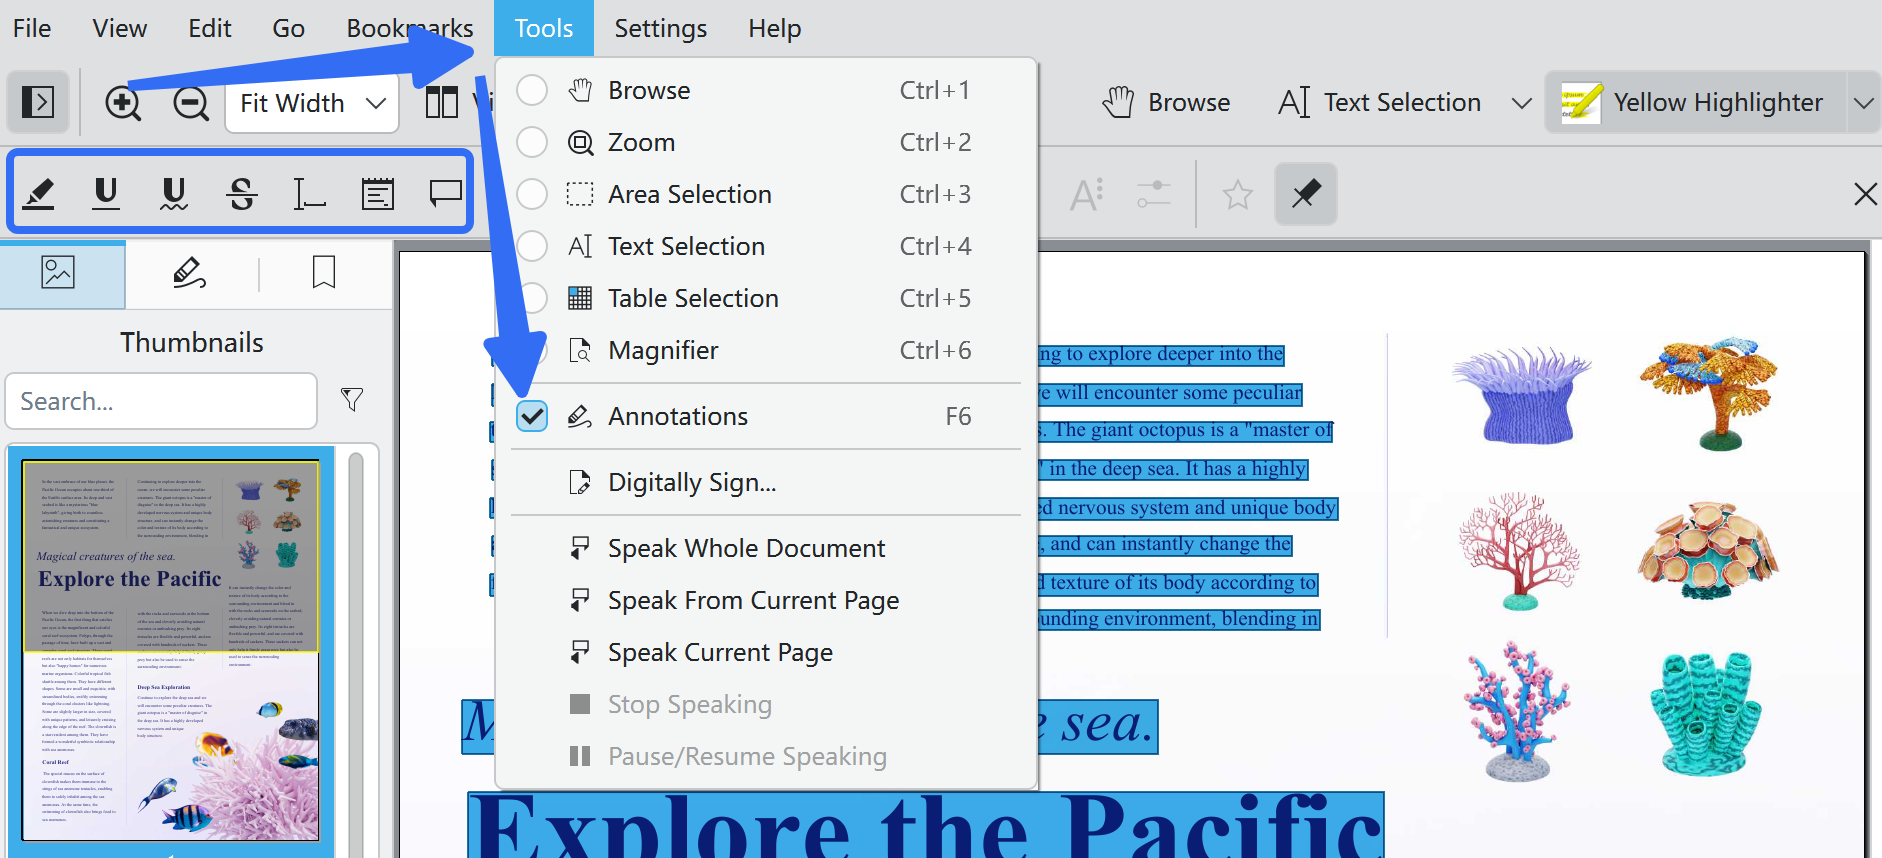Select the typewriter text annotation tool
Viewport: 1882px width, 858px height.
pyautogui.click(x=309, y=192)
